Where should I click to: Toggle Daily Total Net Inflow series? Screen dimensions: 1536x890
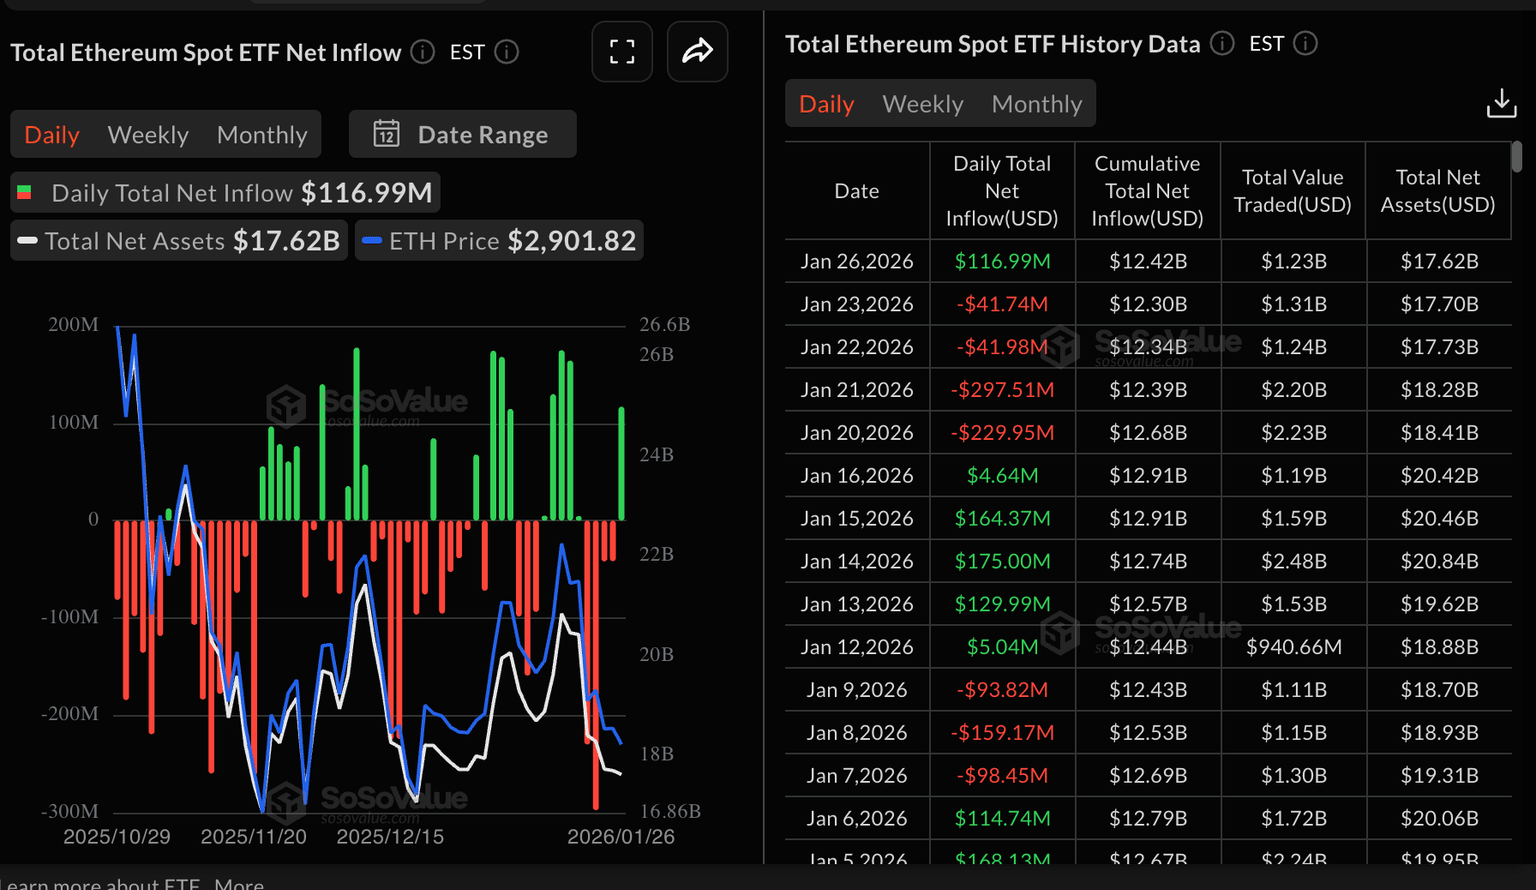tap(225, 193)
